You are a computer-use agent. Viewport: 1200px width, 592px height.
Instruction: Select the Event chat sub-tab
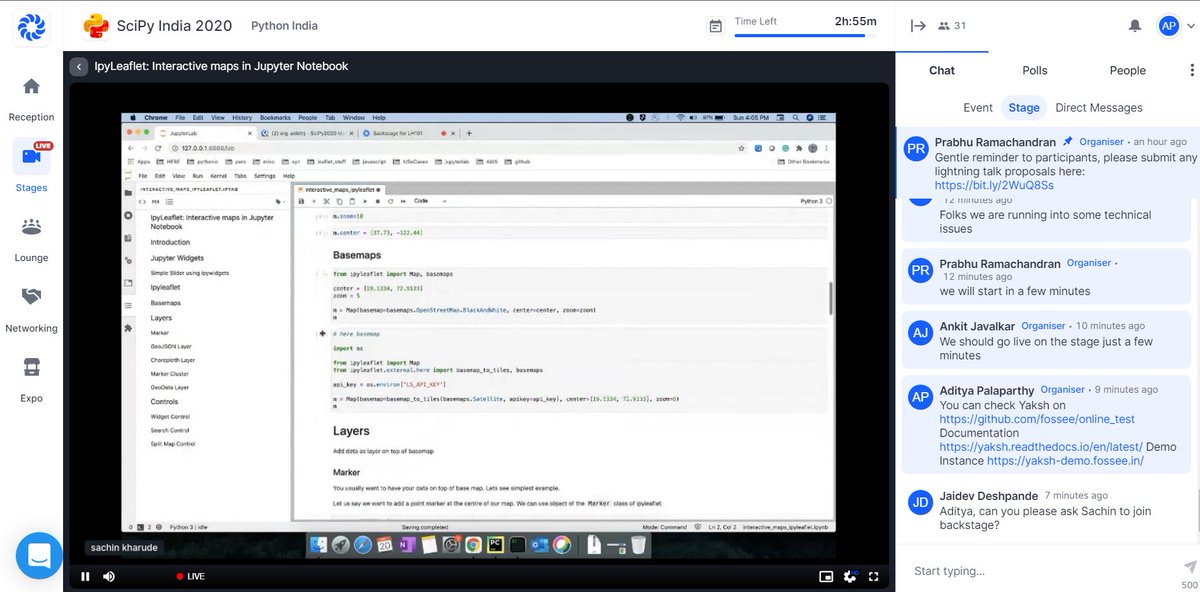(x=978, y=108)
